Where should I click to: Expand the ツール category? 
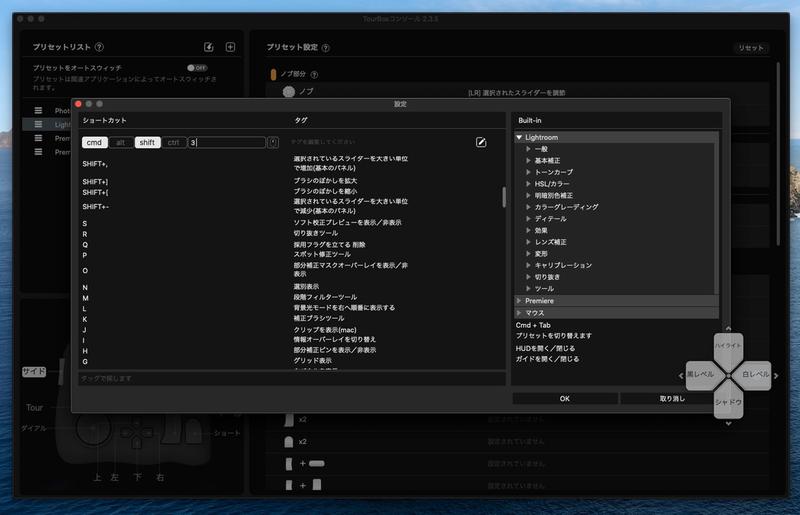point(529,288)
